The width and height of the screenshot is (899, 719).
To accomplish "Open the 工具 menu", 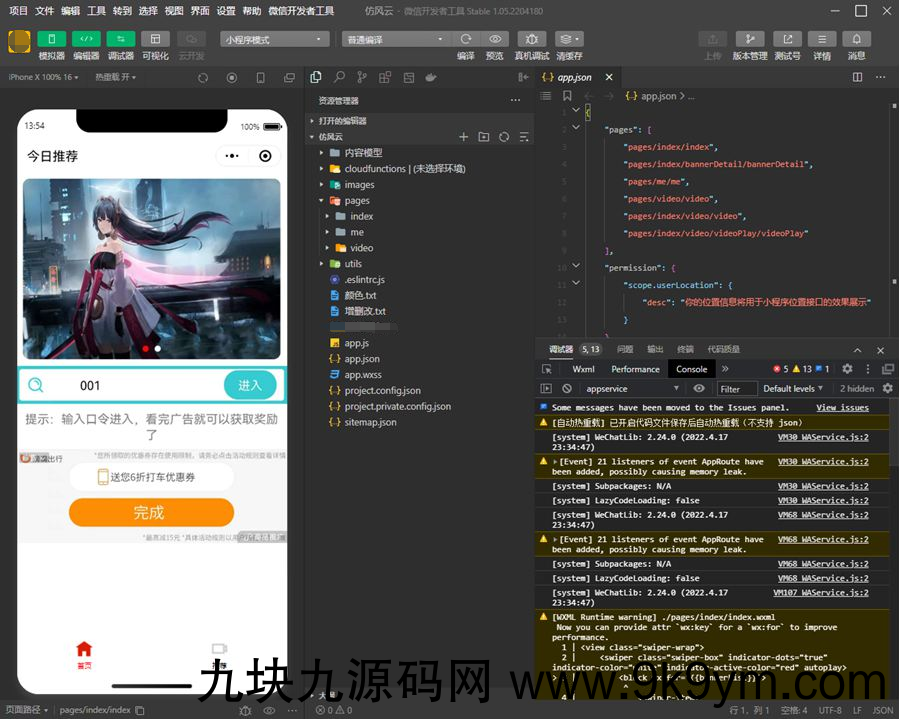I will 96,11.
